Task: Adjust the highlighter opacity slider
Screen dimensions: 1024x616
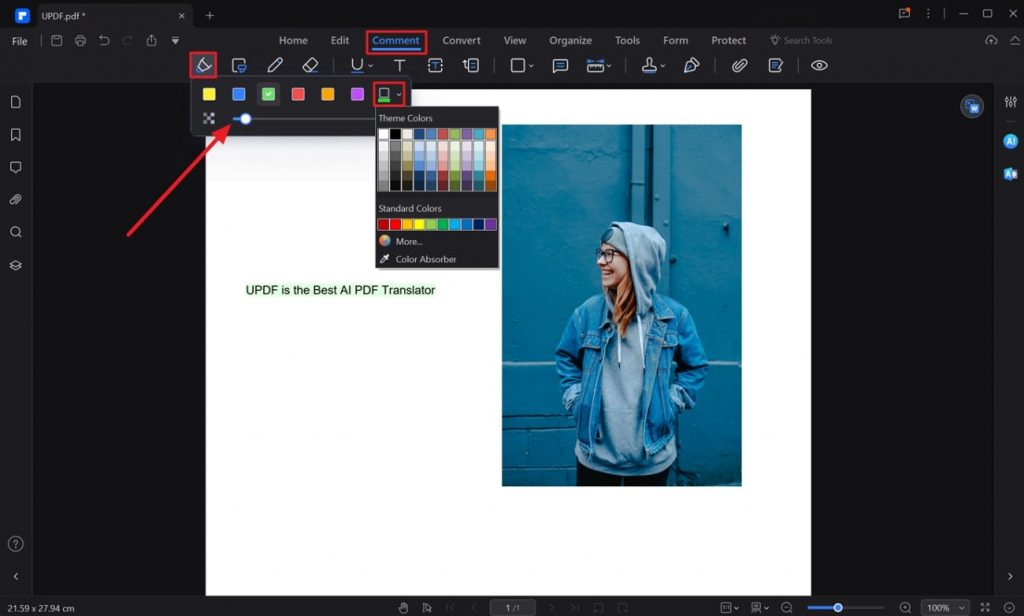Action: pos(245,120)
